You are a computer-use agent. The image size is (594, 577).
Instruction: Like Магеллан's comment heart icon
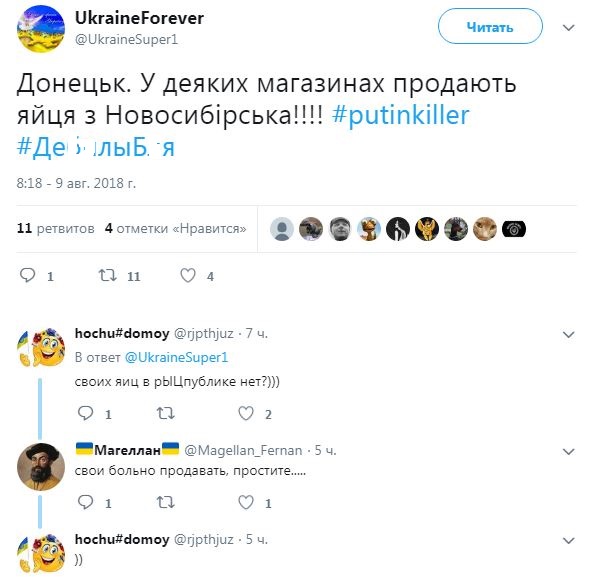coord(246,502)
